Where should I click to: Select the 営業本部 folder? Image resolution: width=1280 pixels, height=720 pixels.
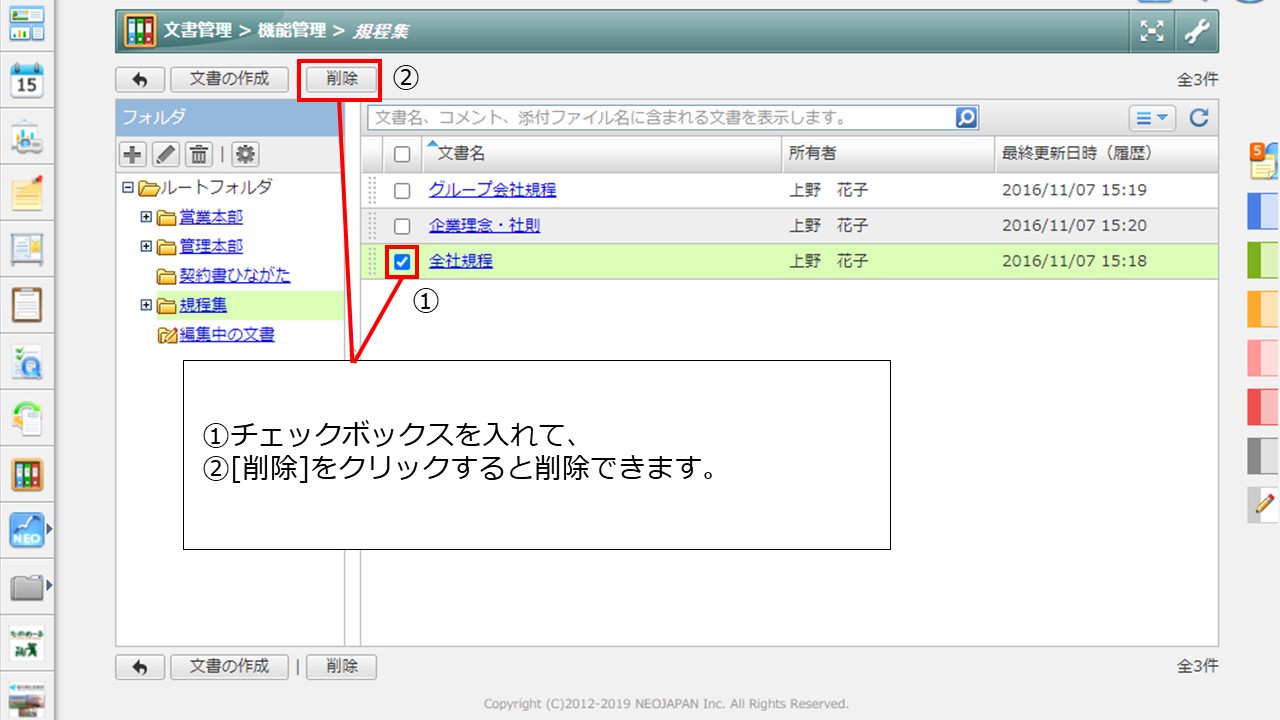[211, 217]
